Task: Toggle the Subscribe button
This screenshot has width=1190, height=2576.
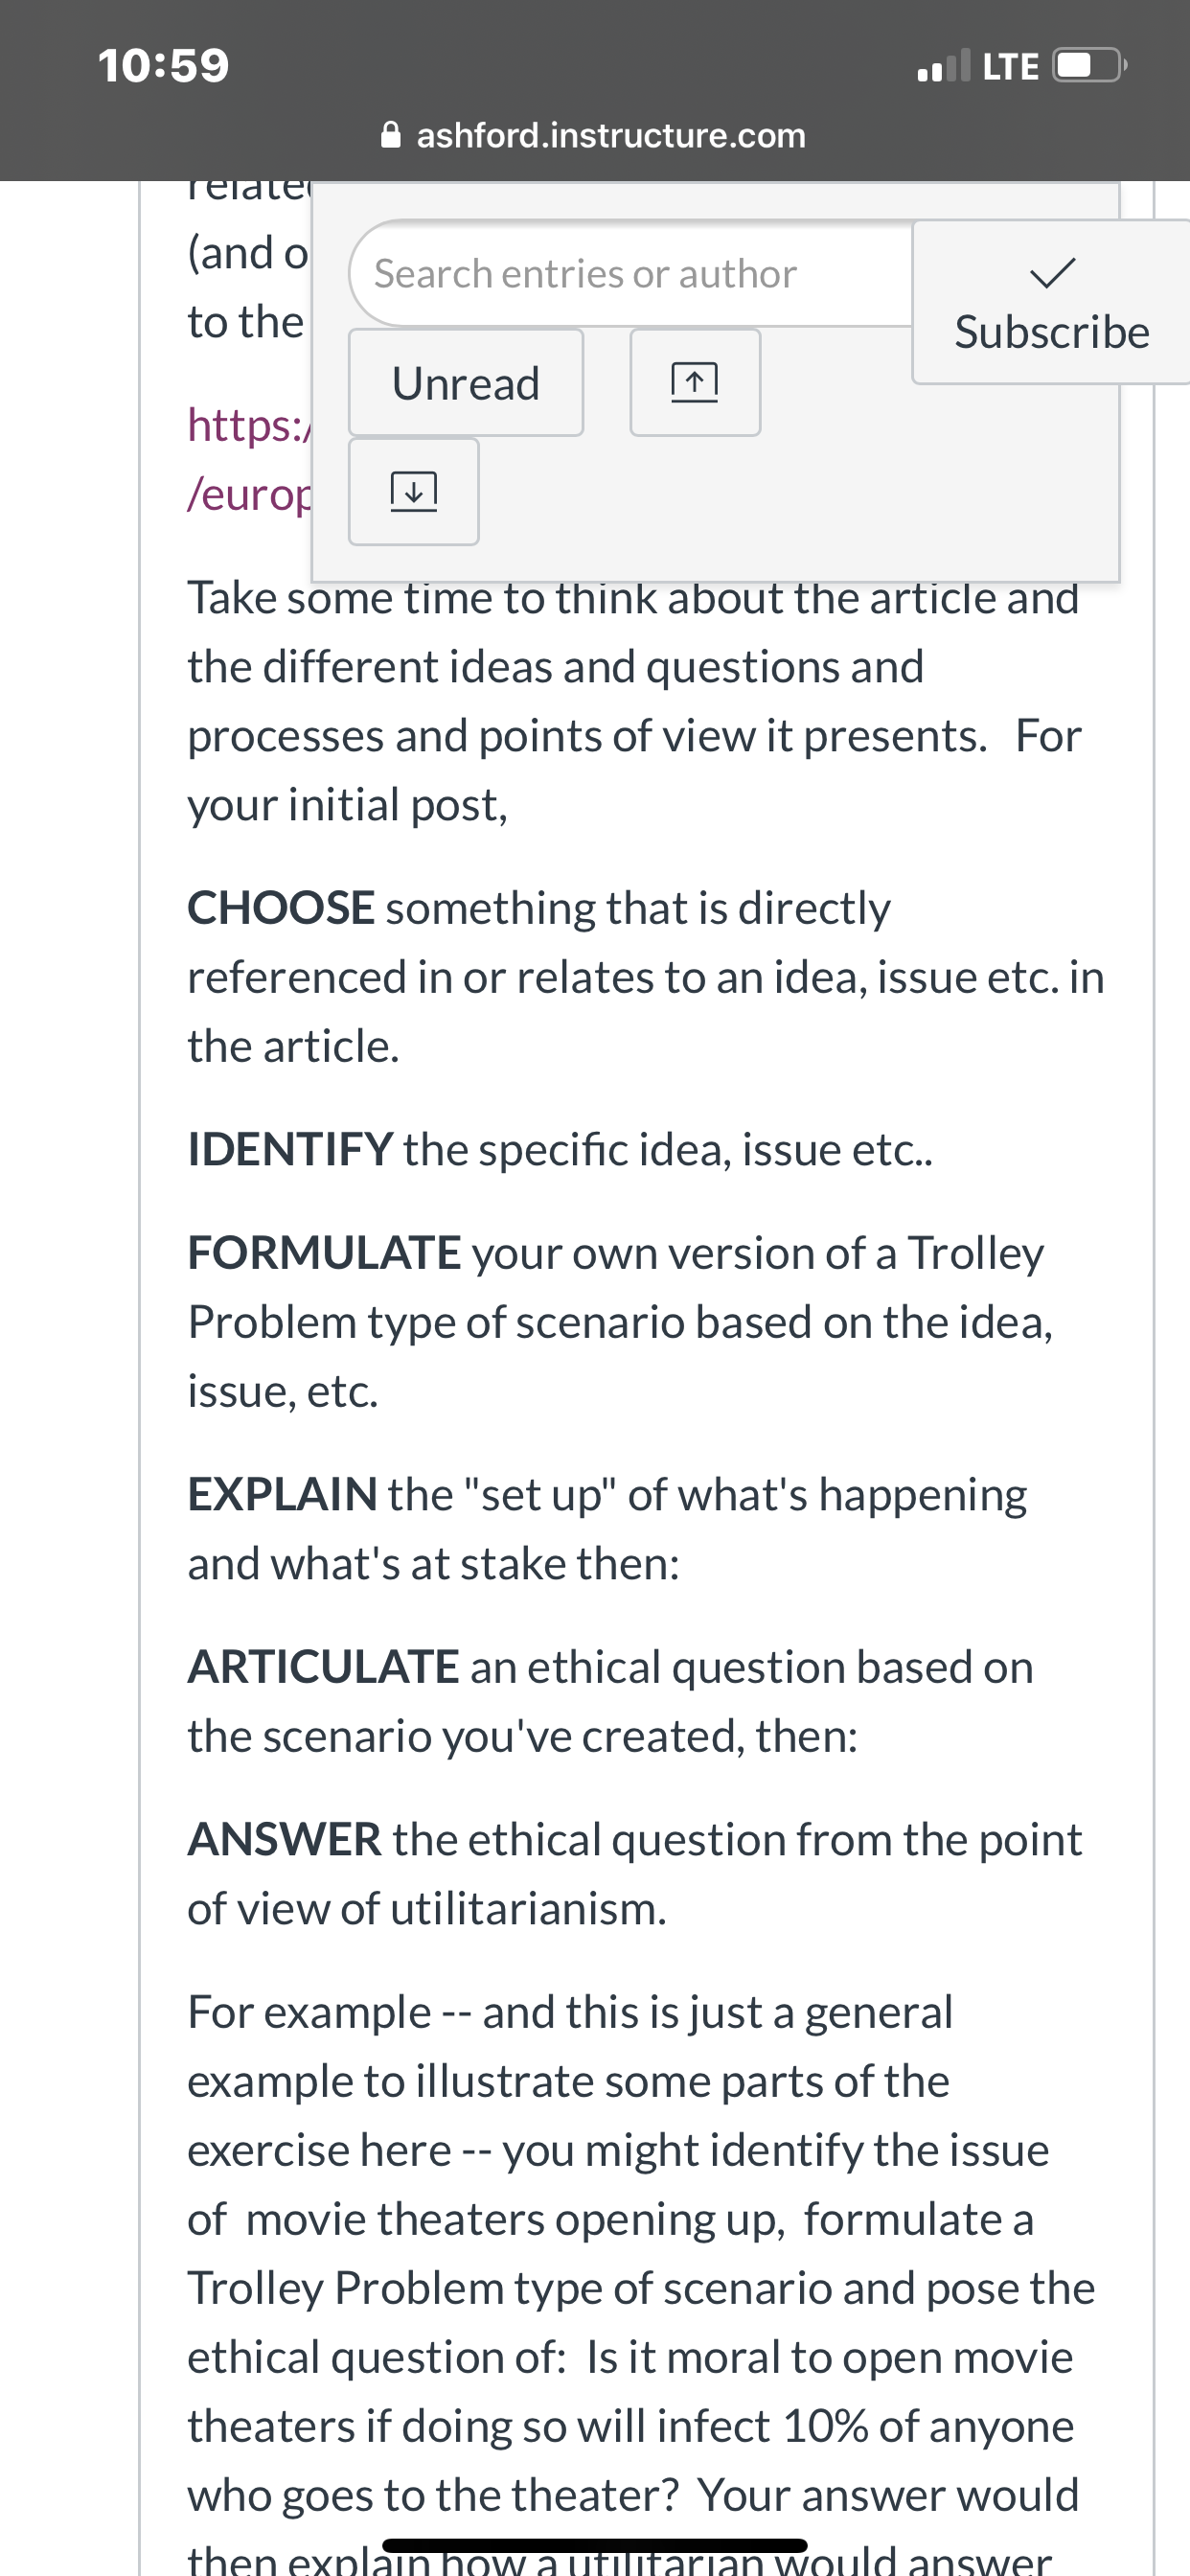Action: (1051, 302)
